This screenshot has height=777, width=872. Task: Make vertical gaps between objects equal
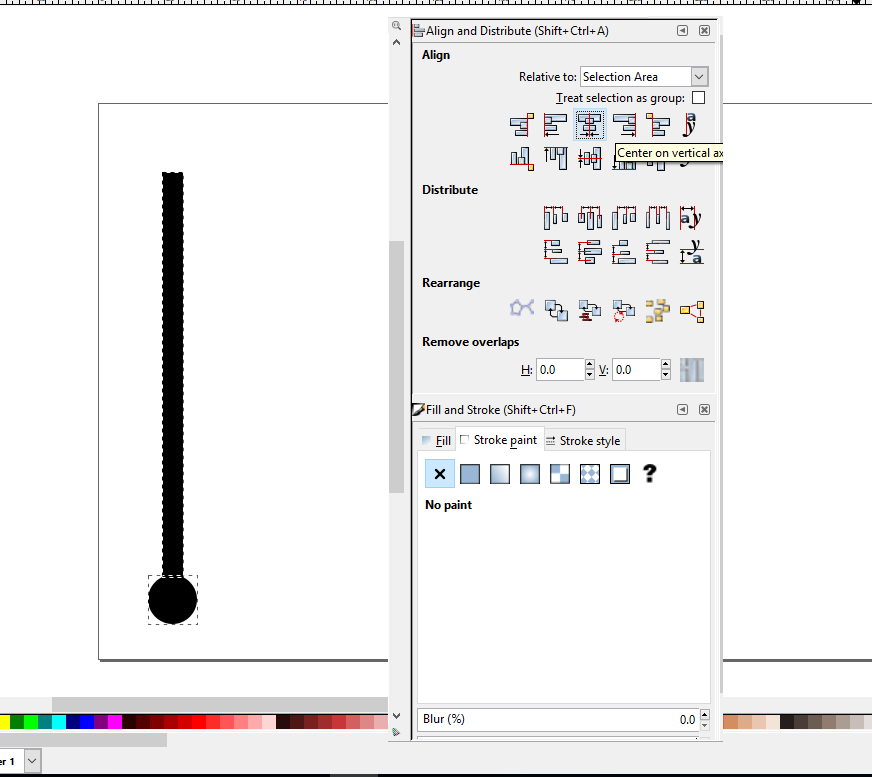[658, 252]
